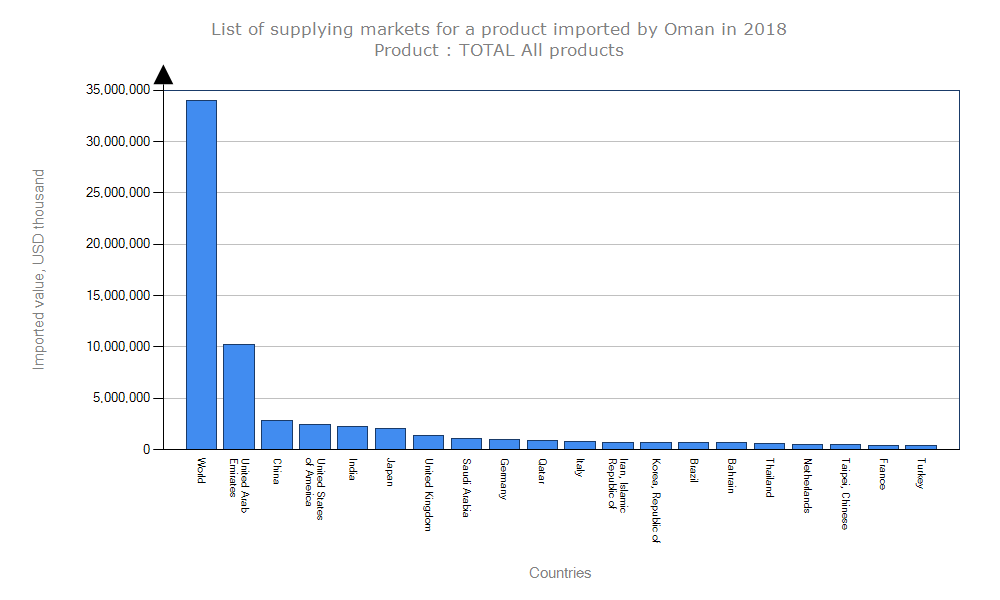The width and height of the screenshot is (1000, 600).
Task: Click the 'Imported value, USD thousand' axis title
Action: (x=39, y=269)
